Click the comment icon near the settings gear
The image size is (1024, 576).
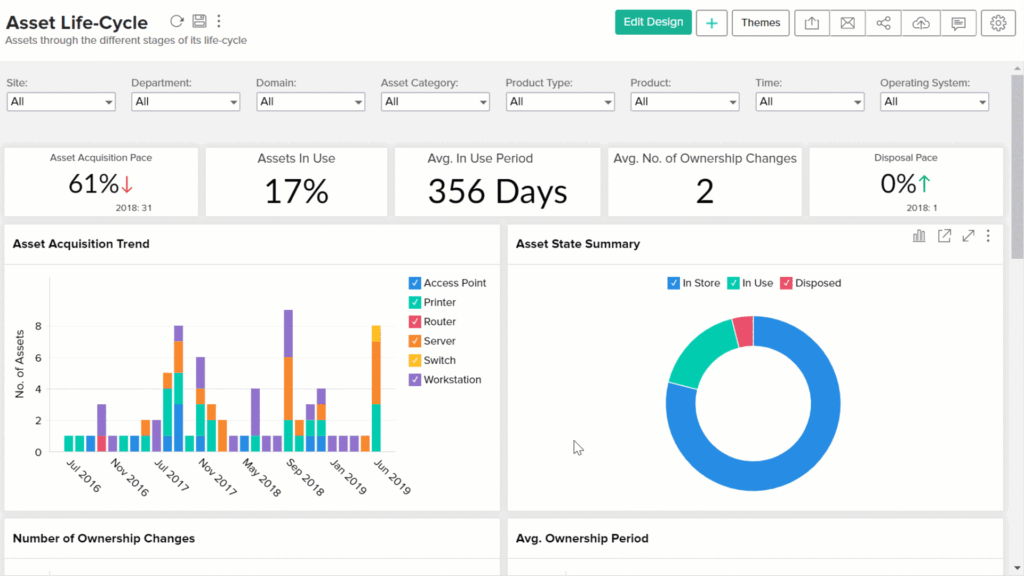pos(958,22)
